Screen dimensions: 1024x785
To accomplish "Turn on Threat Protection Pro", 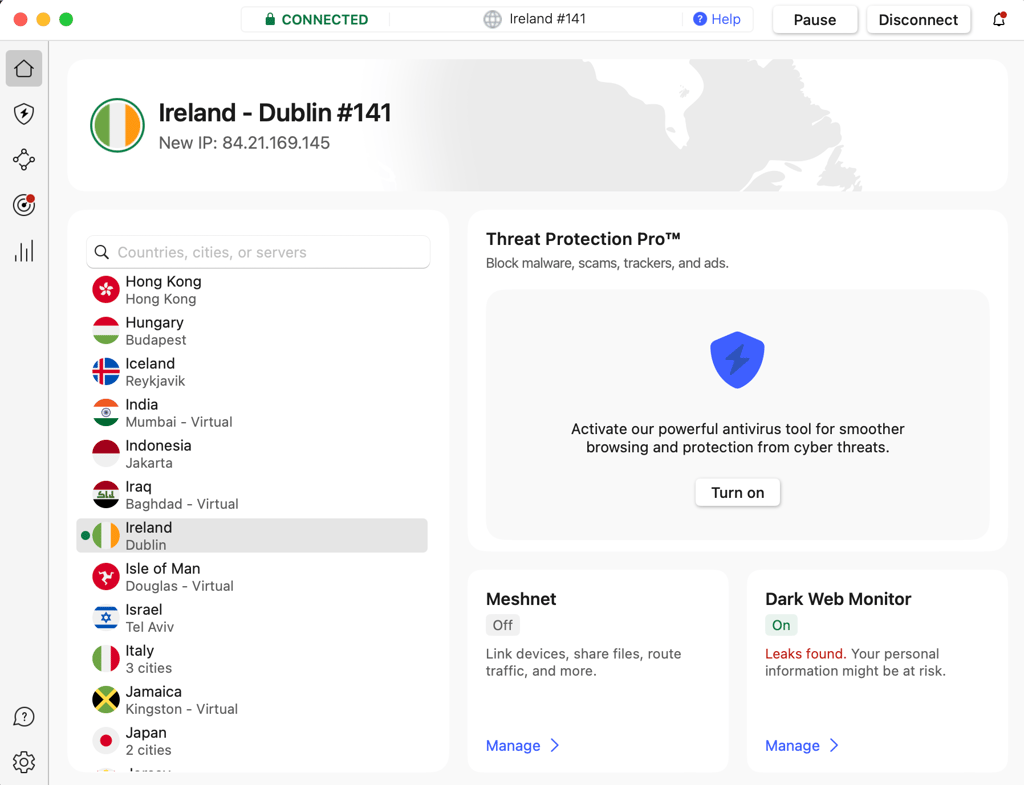I will (x=737, y=492).
